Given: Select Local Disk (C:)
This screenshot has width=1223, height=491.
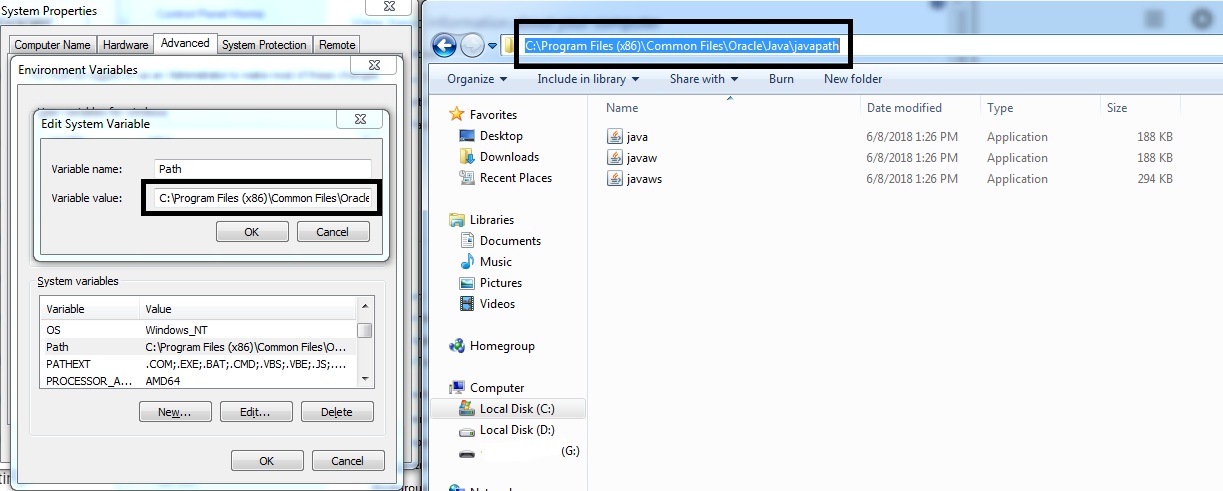Looking at the screenshot, I should coord(516,409).
